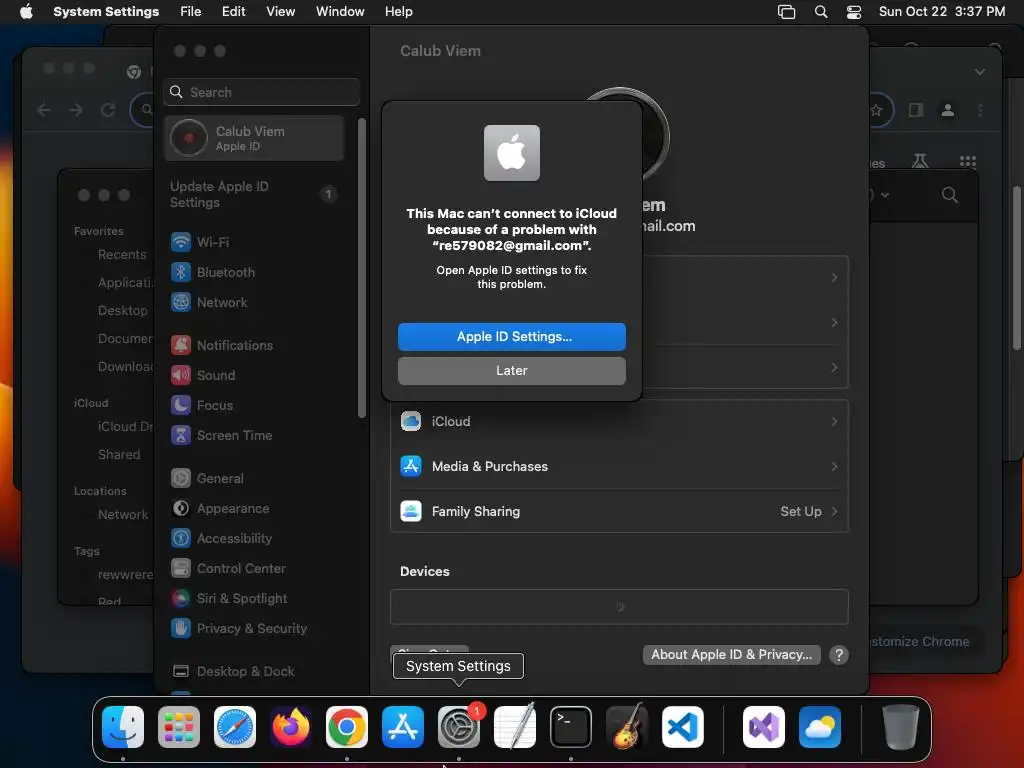1024x768 pixels.
Task: Open the File menu
Action: coord(191,11)
